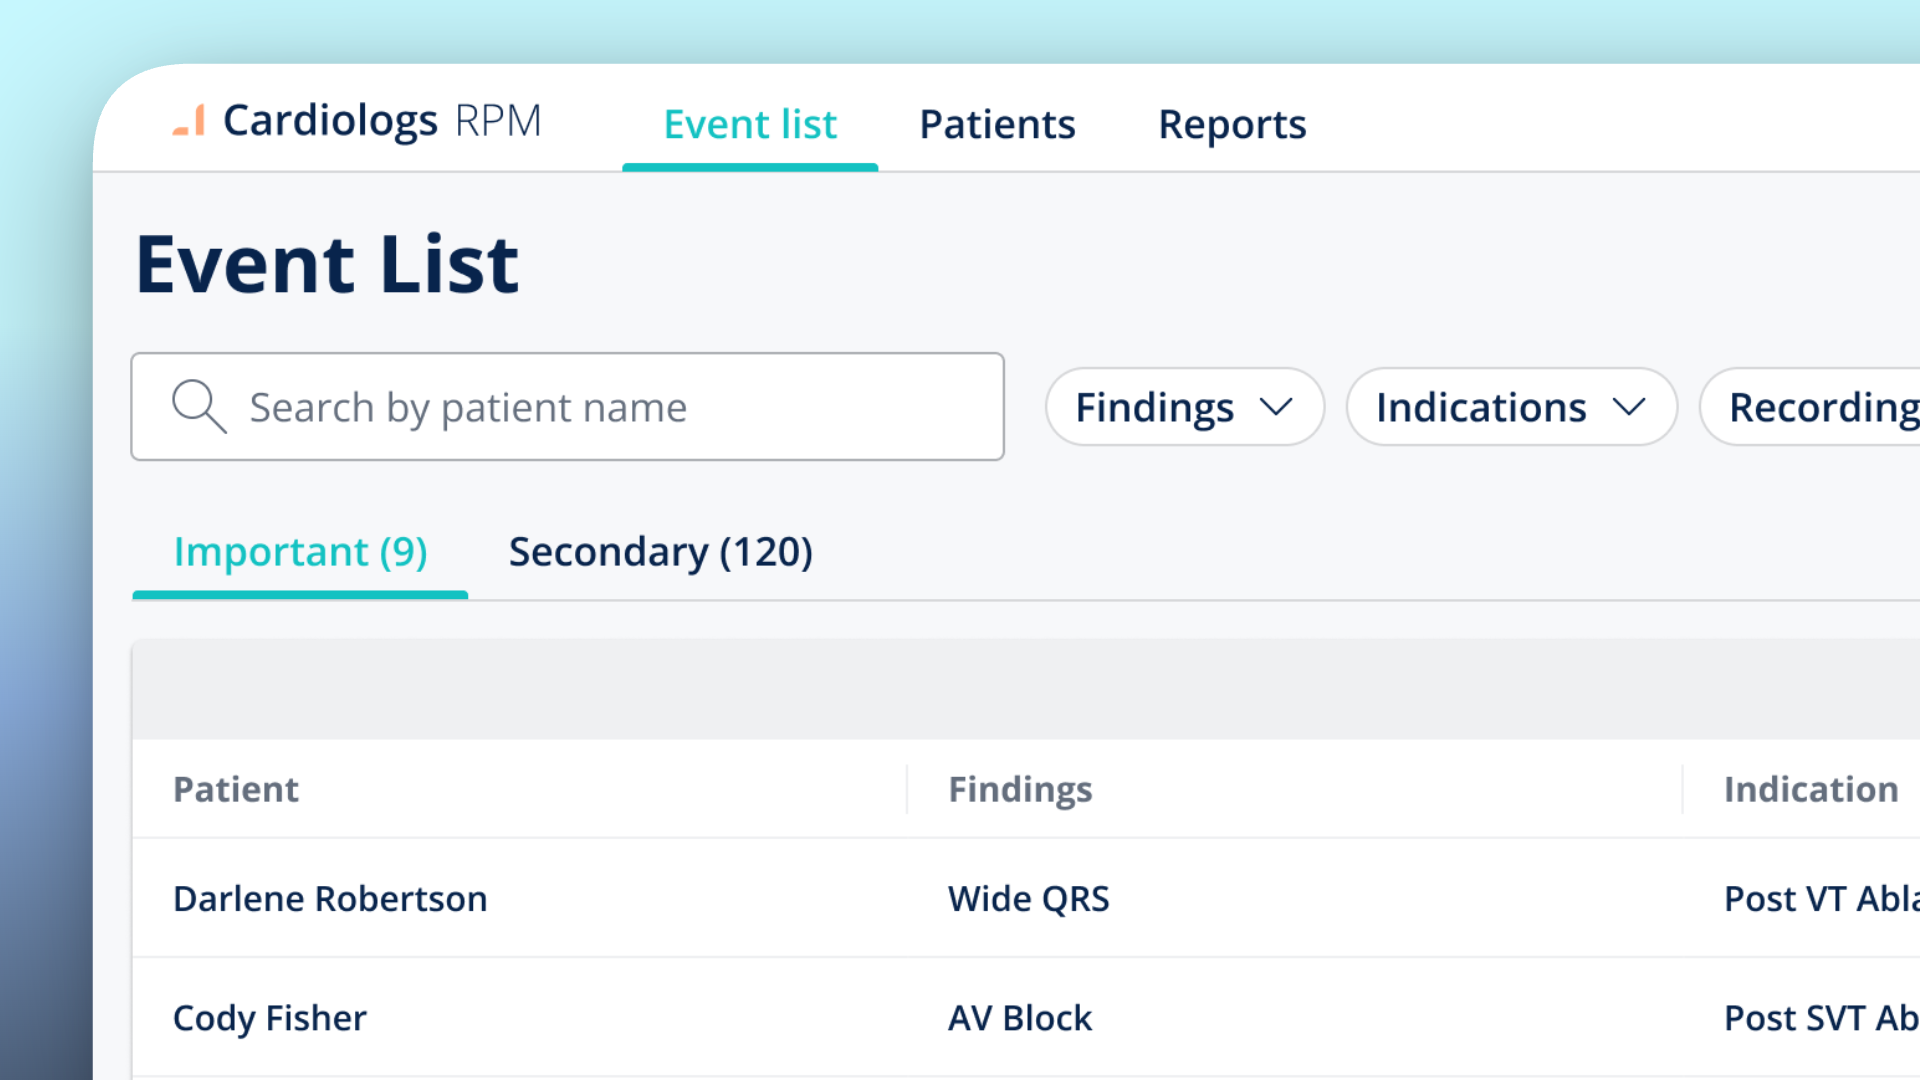The image size is (1920, 1080).
Task: Open the Indications filter chevron
Action: click(x=1630, y=407)
